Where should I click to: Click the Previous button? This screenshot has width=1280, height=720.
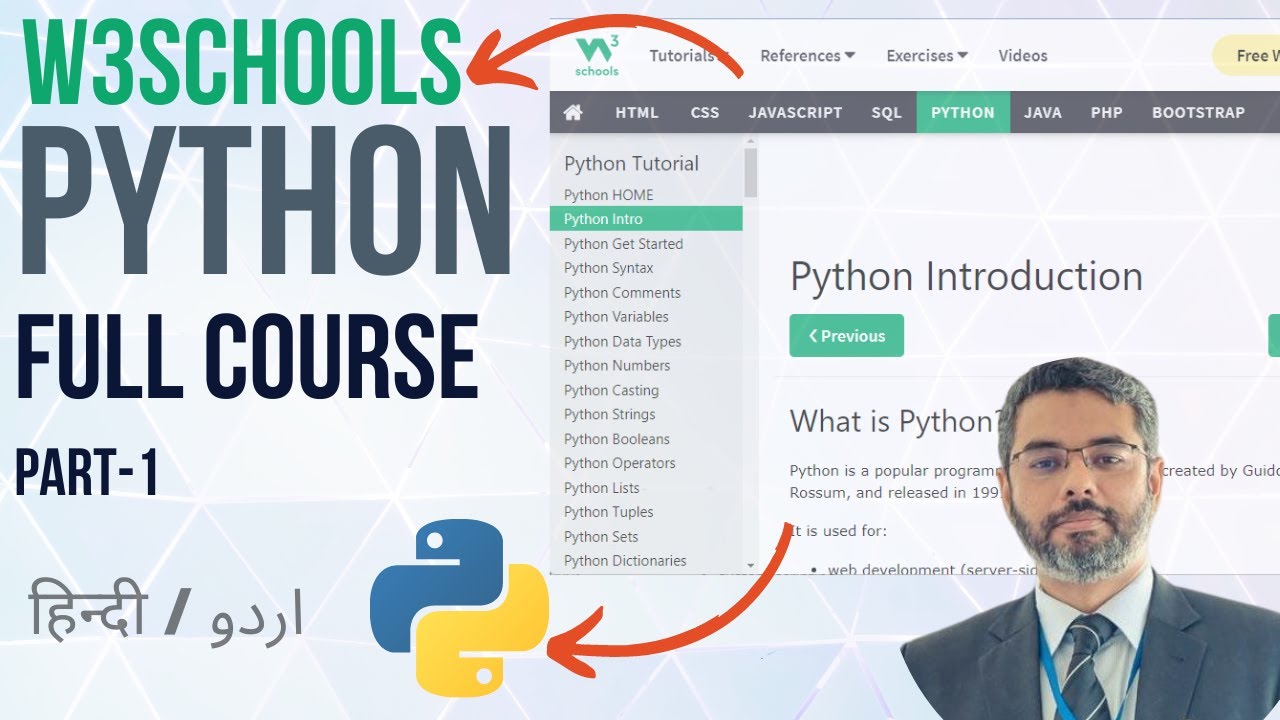[846, 336]
